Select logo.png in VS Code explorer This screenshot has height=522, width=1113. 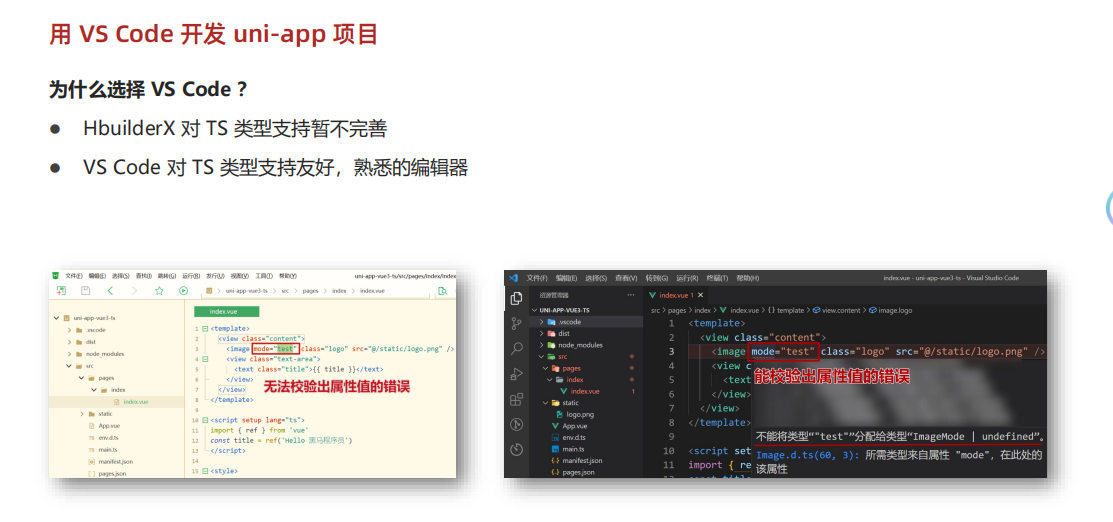579,414
